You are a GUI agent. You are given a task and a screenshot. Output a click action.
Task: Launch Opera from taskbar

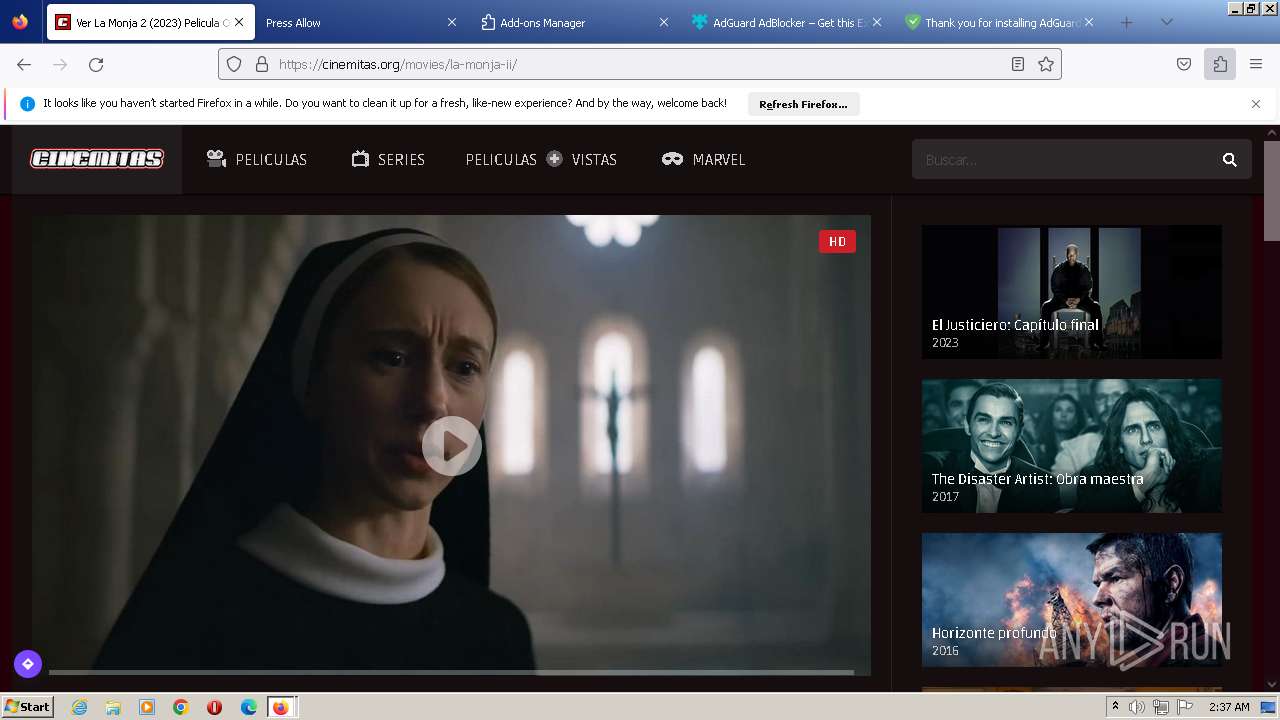click(x=214, y=707)
